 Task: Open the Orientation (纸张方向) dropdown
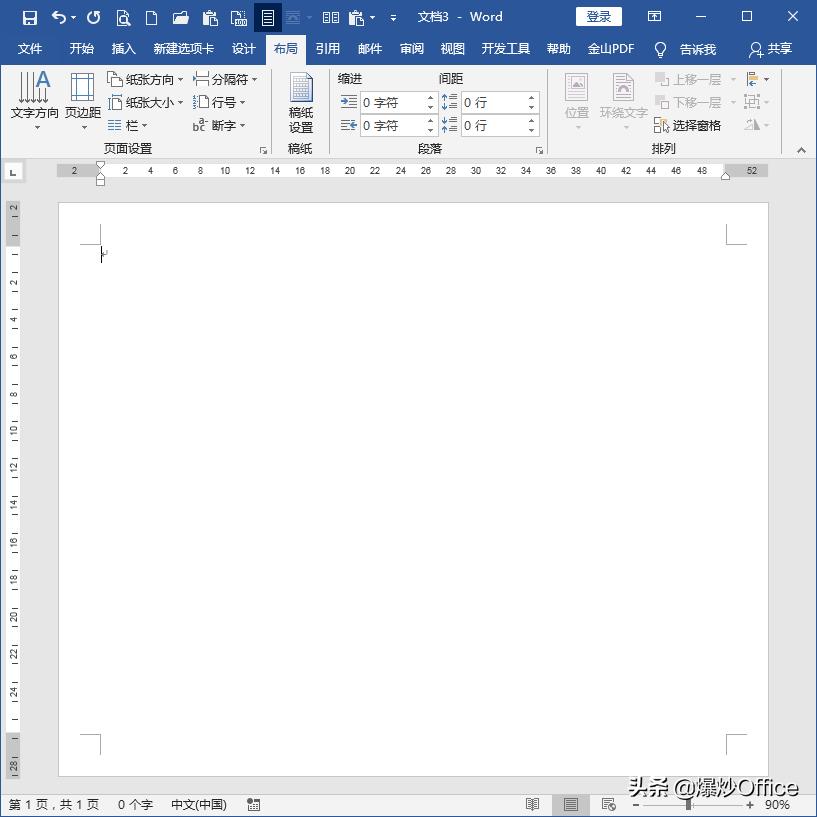145,79
